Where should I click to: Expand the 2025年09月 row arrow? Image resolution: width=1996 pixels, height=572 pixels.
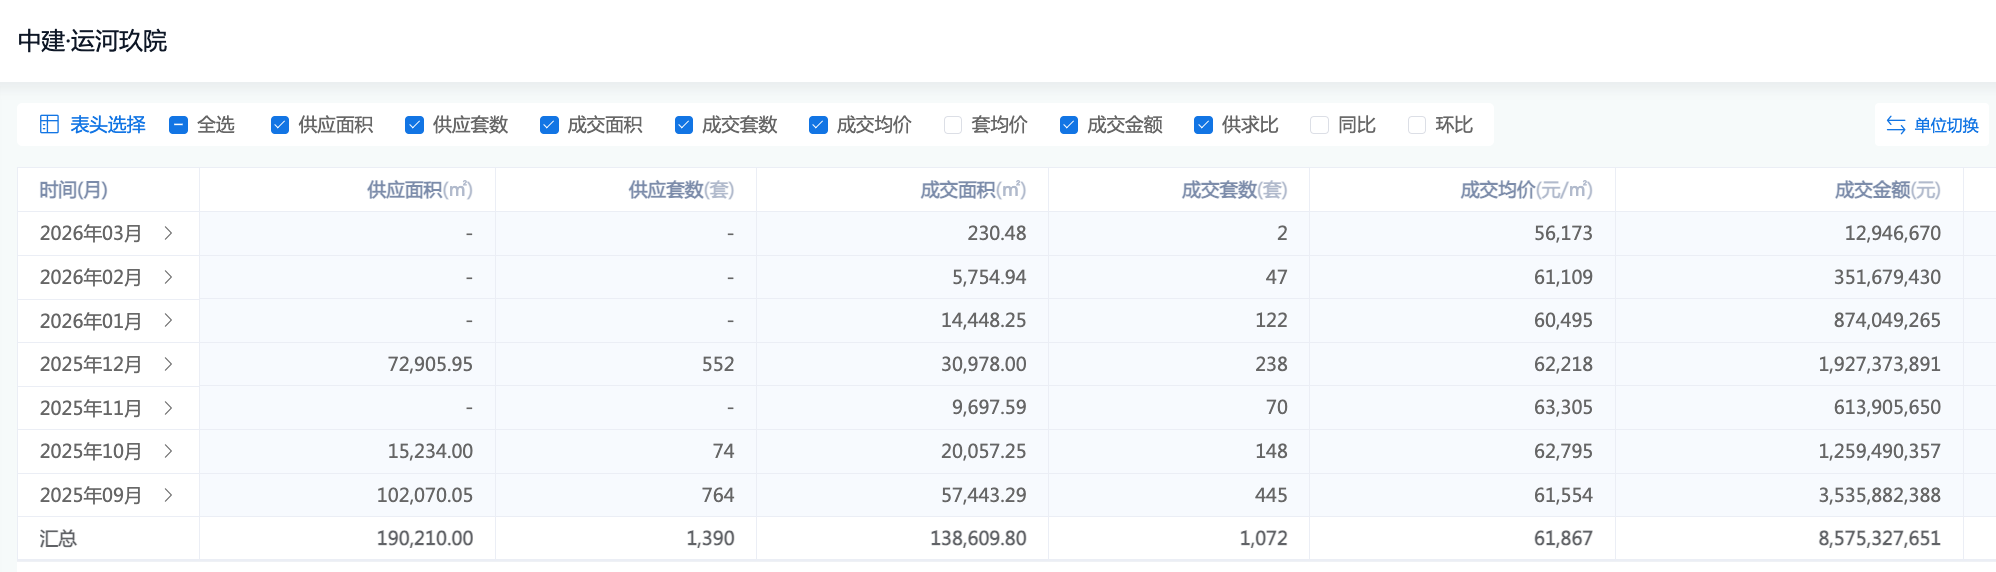[x=168, y=495]
